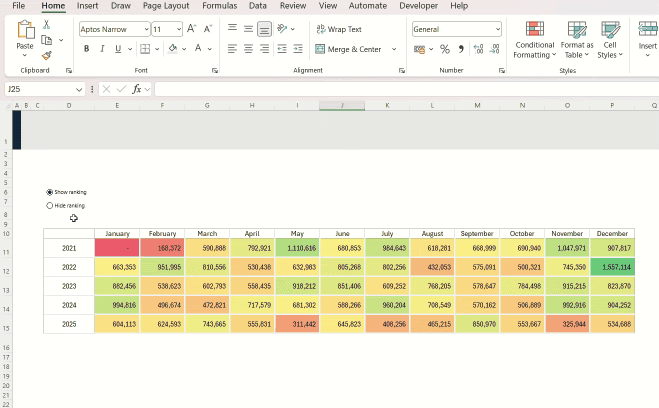
Task: Open text orientation options
Action: 282,29
